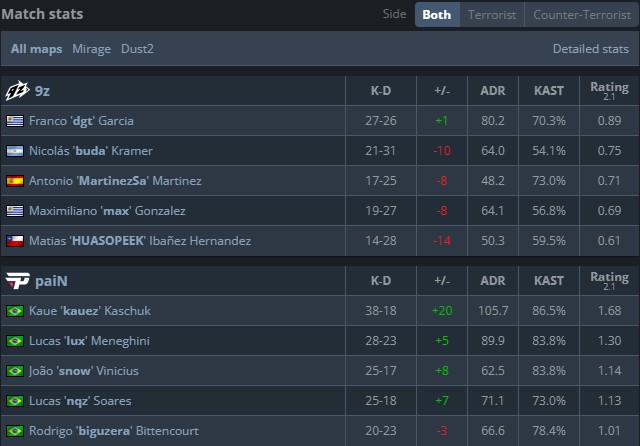640x446 pixels.
Task: Switch side filter to Counter-Terrorist
Action: coord(581,15)
